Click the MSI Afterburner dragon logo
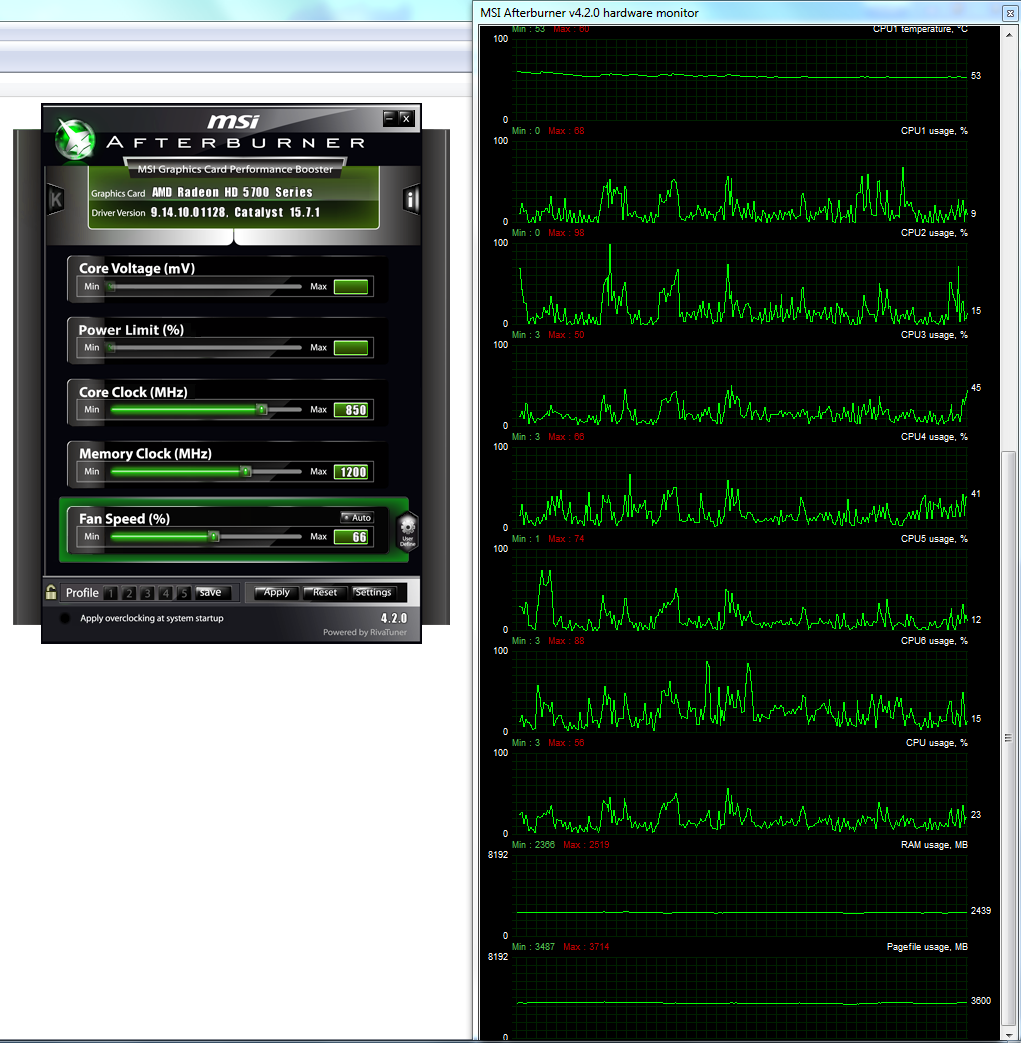1021x1043 pixels. point(74,139)
